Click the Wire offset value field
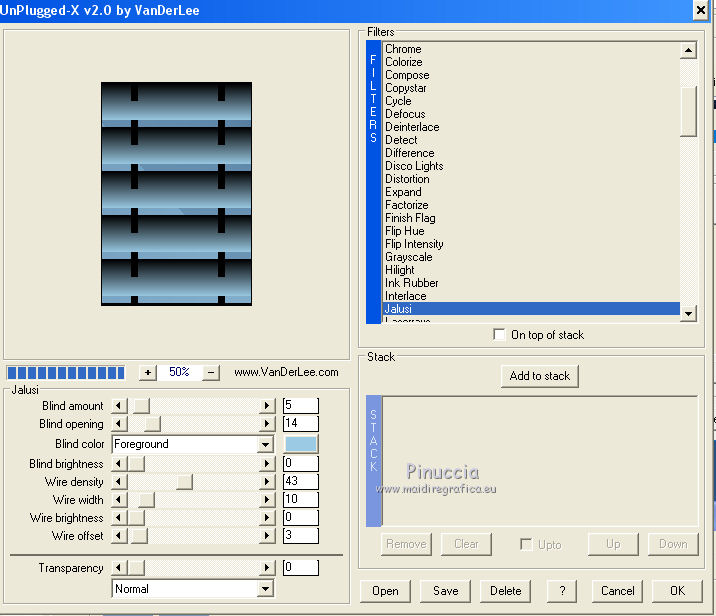 [300, 535]
